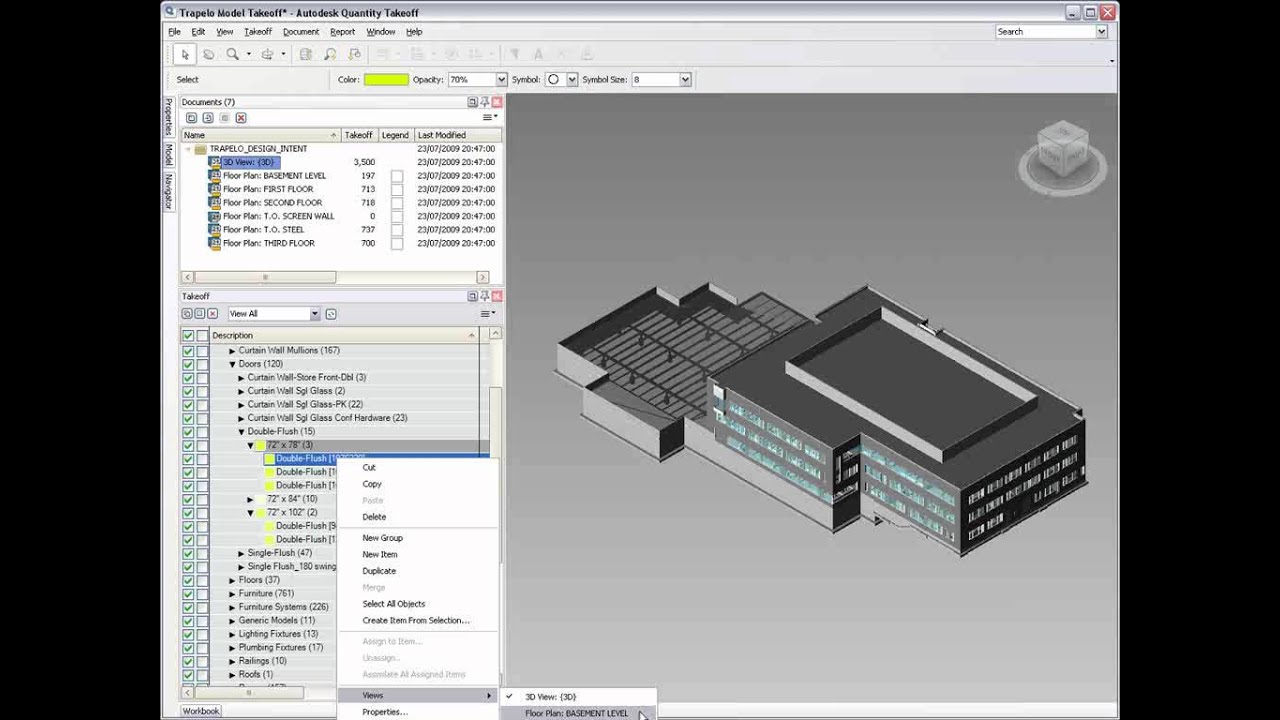Viewport: 1280px width, 720px height.
Task: Click TRAPELO_DESIGN_INTENT folder icon
Action: (200, 149)
